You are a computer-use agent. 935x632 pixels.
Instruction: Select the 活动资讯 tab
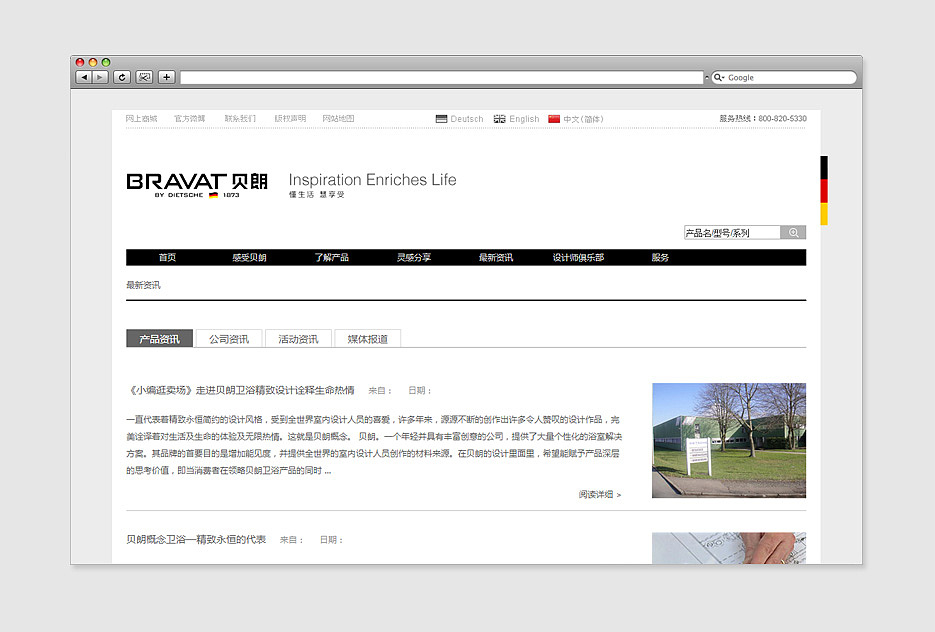click(x=298, y=338)
